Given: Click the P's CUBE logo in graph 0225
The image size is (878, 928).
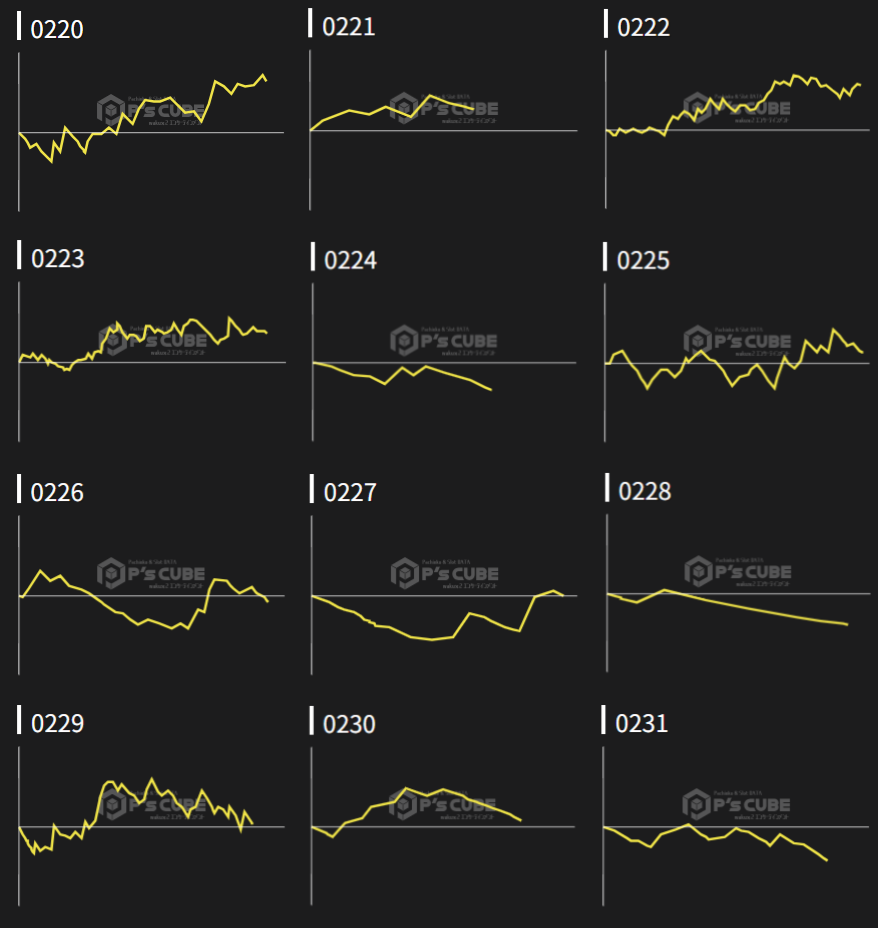Looking at the screenshot, I should [738, 340].
